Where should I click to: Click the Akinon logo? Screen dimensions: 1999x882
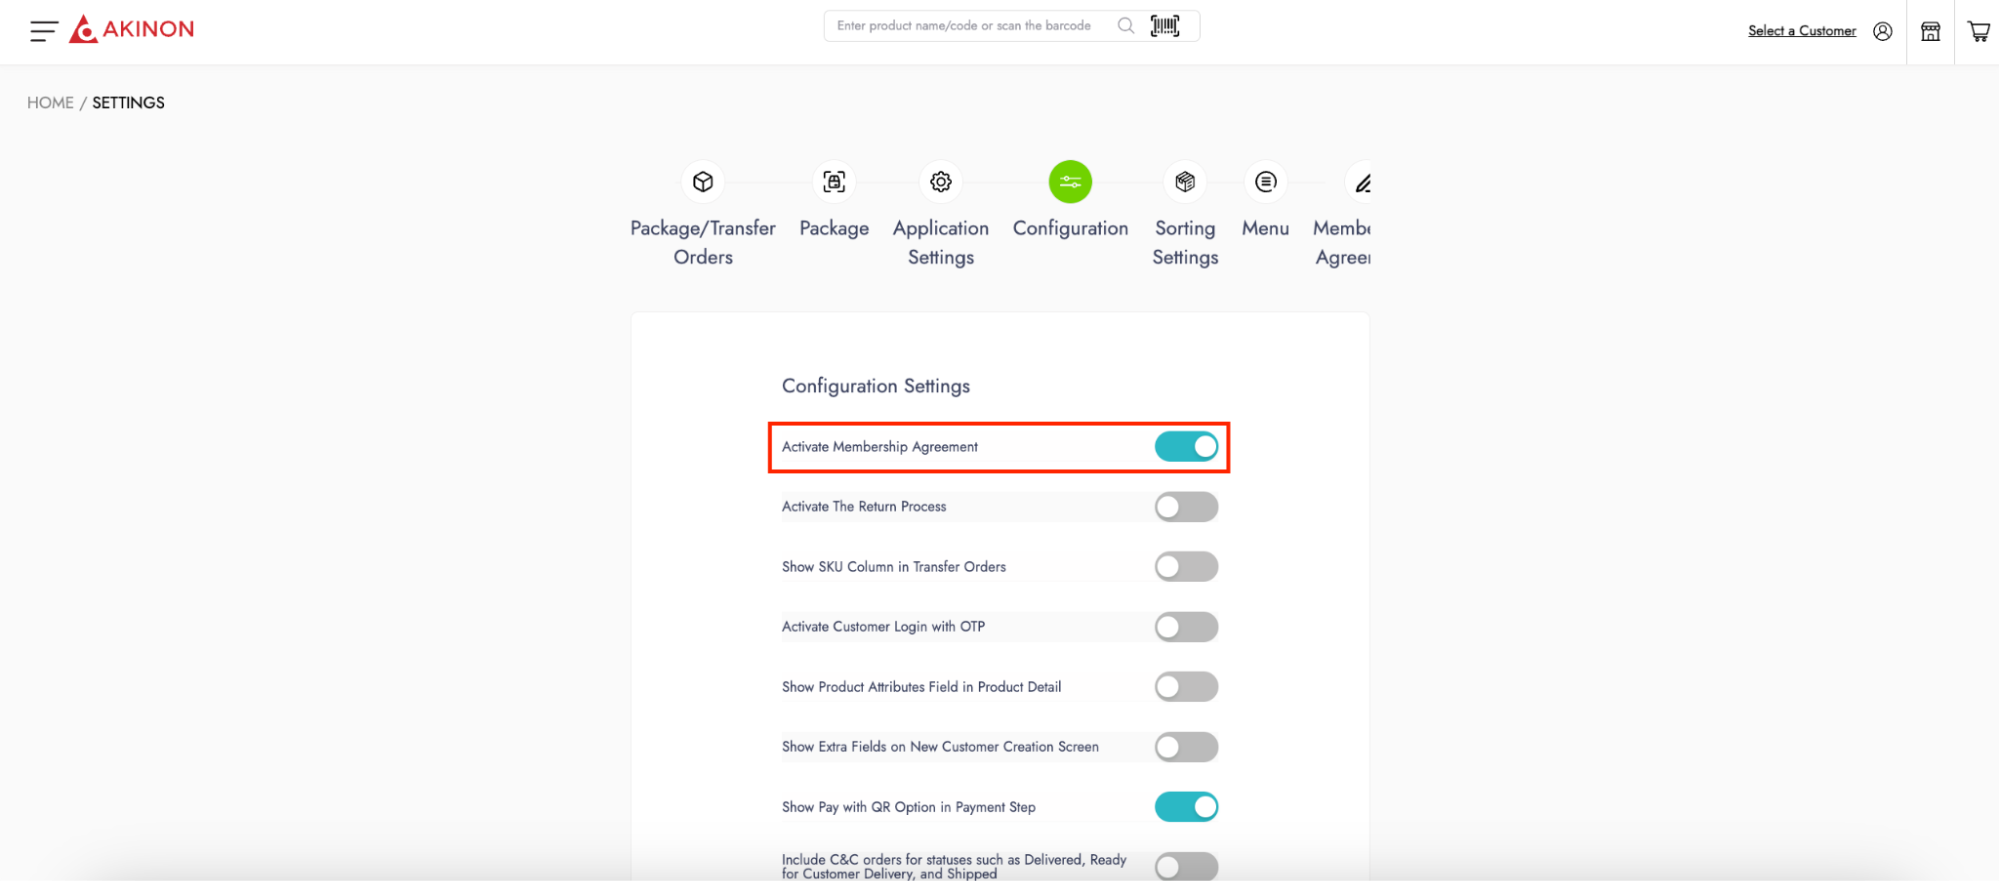click(132, 29)
